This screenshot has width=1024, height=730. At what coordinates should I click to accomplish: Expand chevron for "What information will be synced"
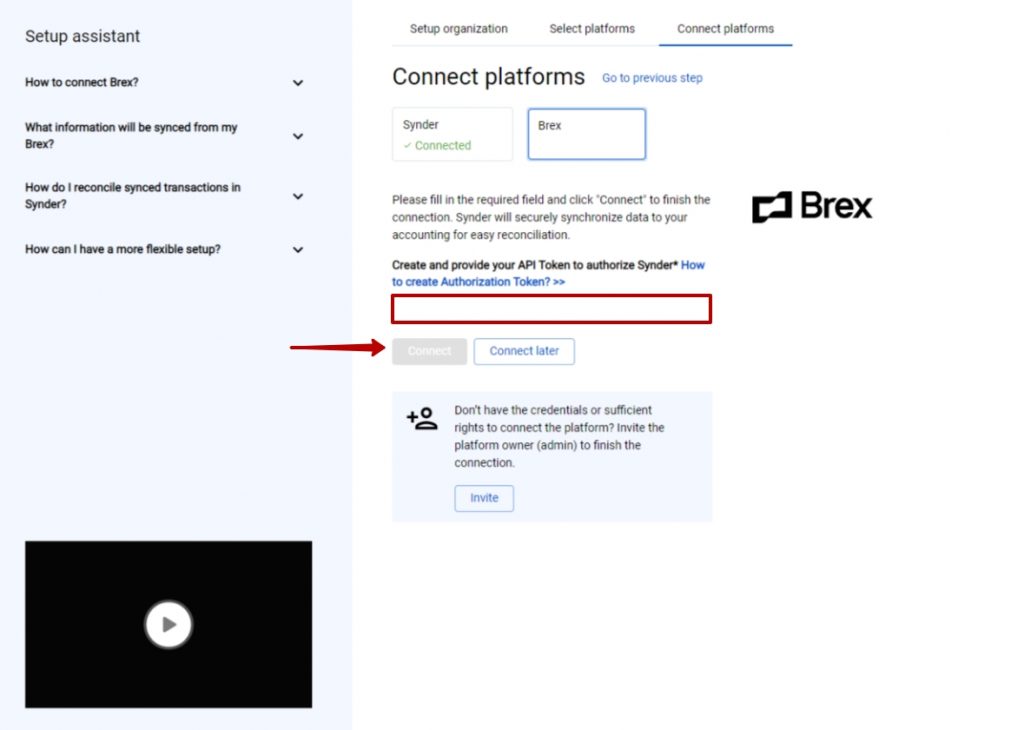(298, 136)
